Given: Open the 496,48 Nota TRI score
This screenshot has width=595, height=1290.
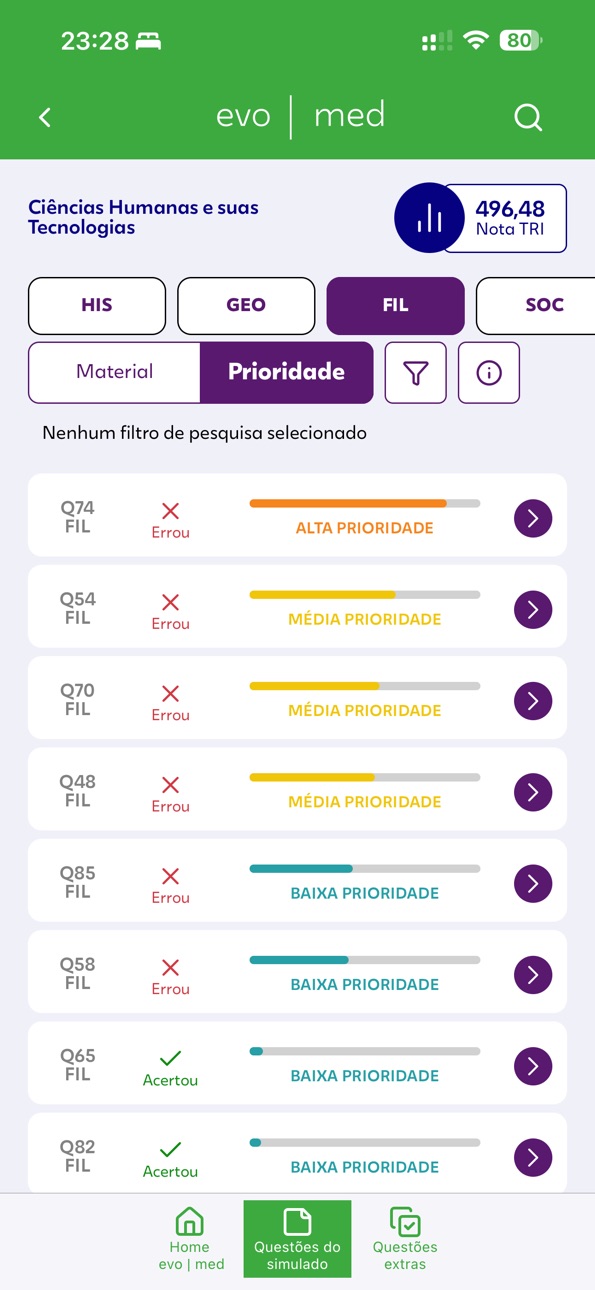Looking at the screenshot, I should tap(505, 218).
